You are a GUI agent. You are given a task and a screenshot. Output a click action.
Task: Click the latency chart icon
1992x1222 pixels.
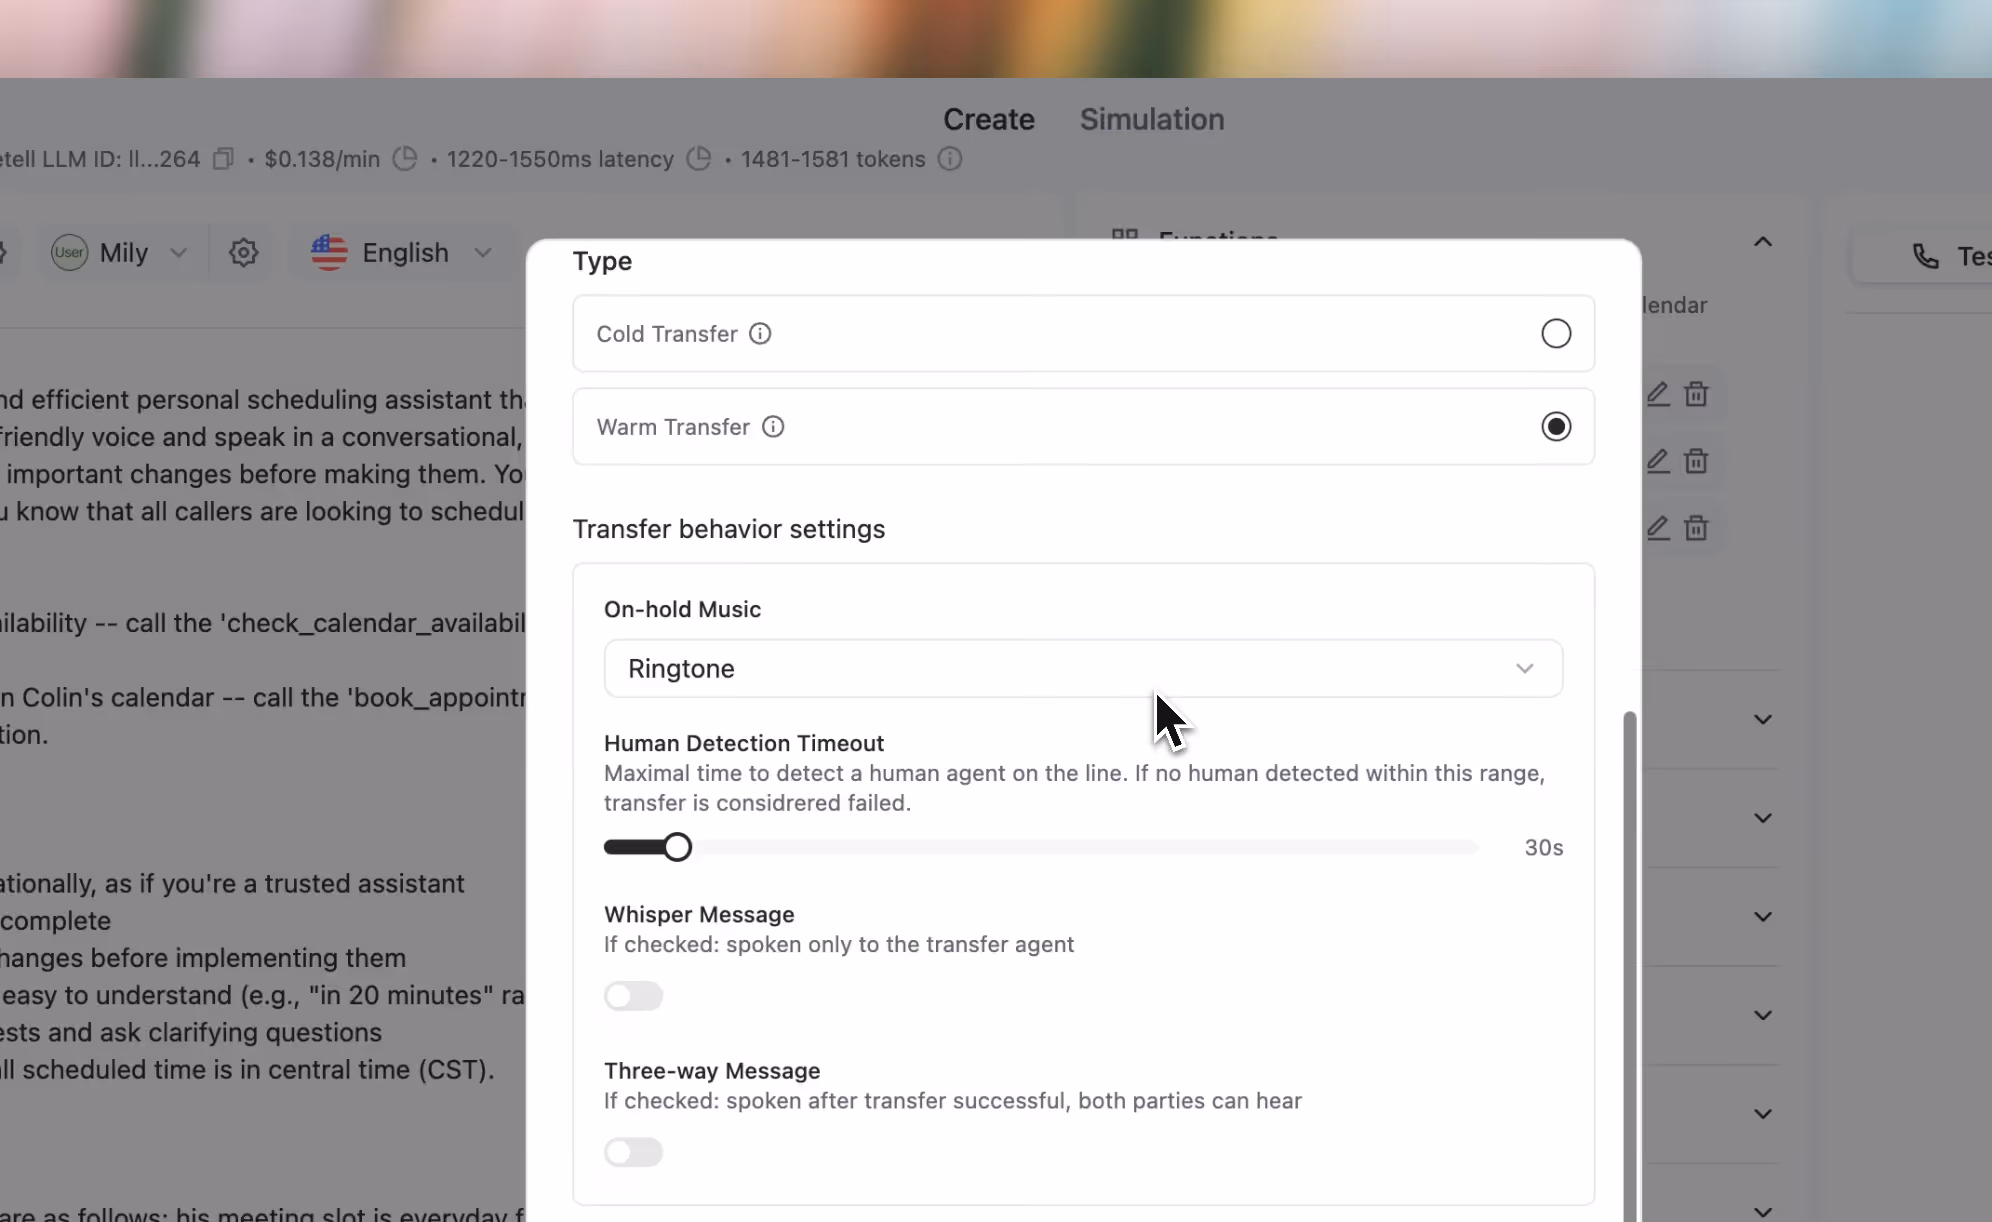click(x=699, y=159)
